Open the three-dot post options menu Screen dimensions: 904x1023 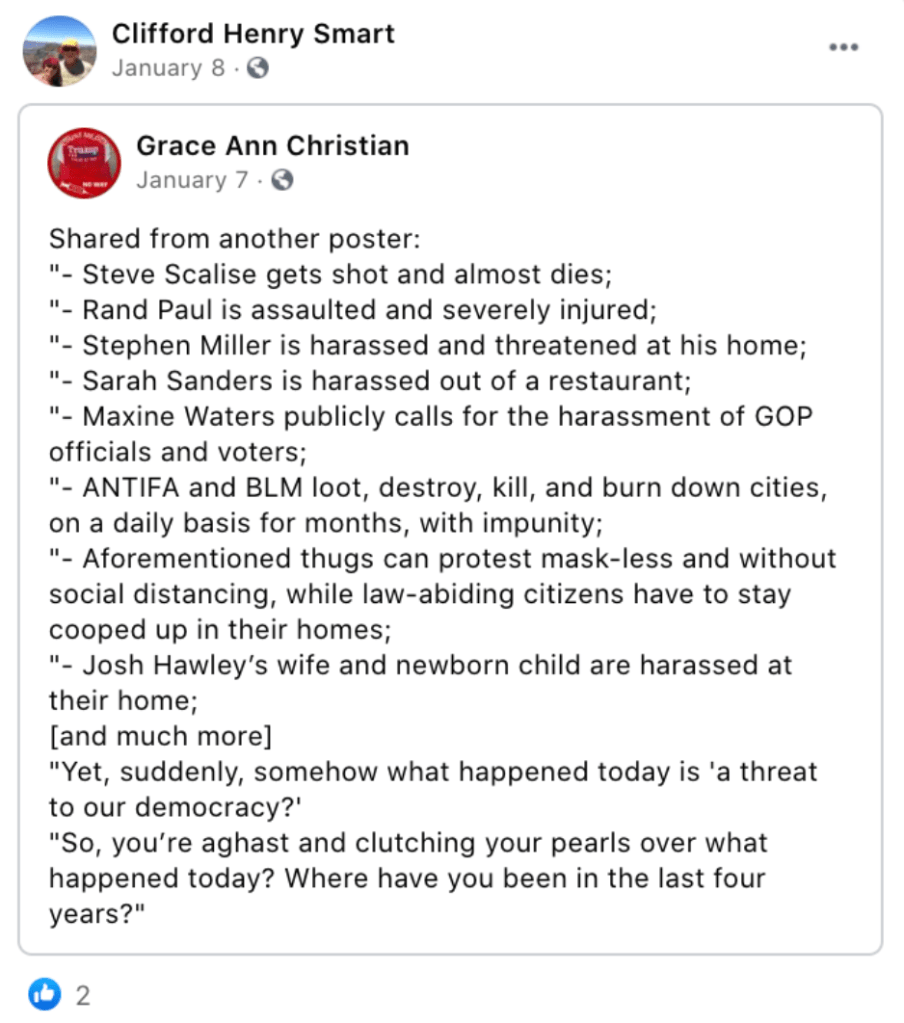(x=844, y=48)
